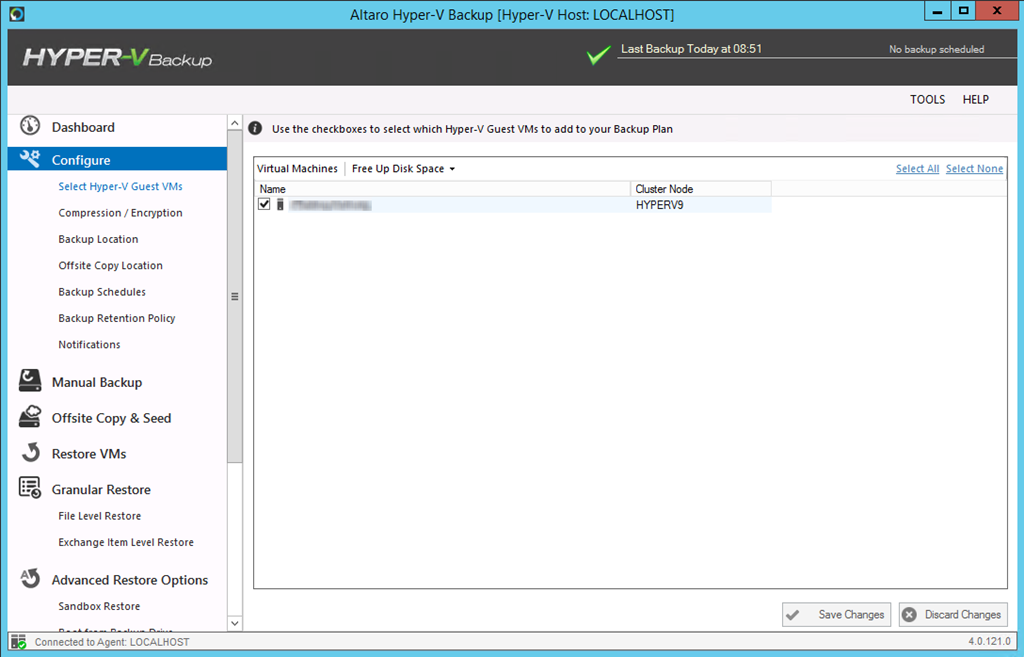Click the sidebar scroll down arrow
This screenshot has height=657, width=1024.
235,624
